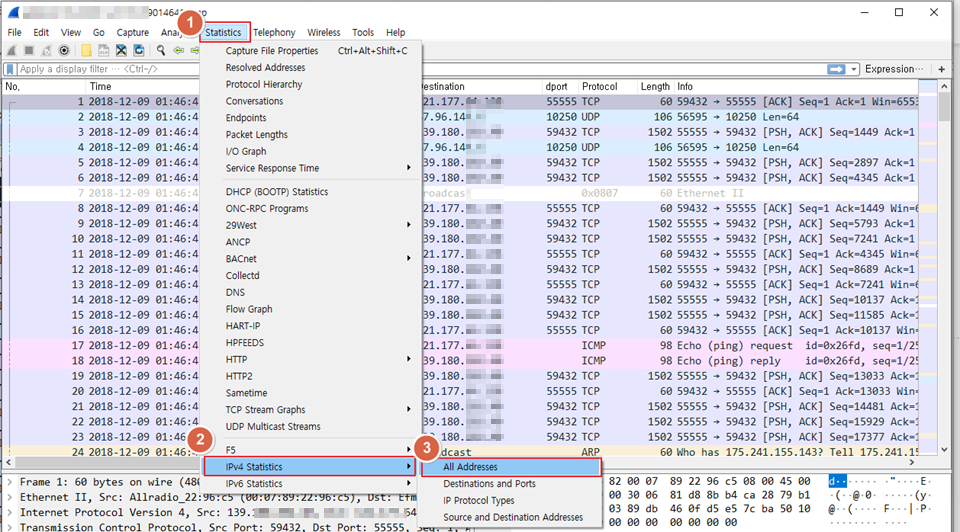Restart the current capture
The height and width of the screenshot is (532, 960).
[47, 50]
